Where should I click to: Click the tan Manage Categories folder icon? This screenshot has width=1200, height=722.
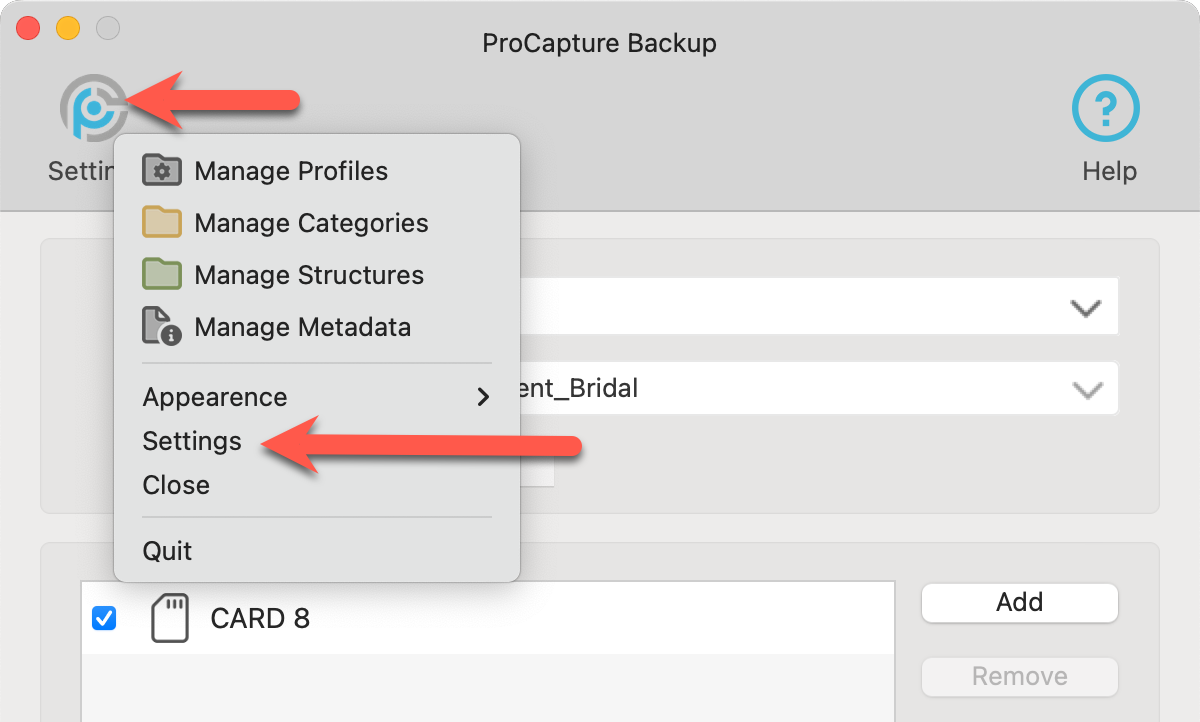click(x=161, y=223)
